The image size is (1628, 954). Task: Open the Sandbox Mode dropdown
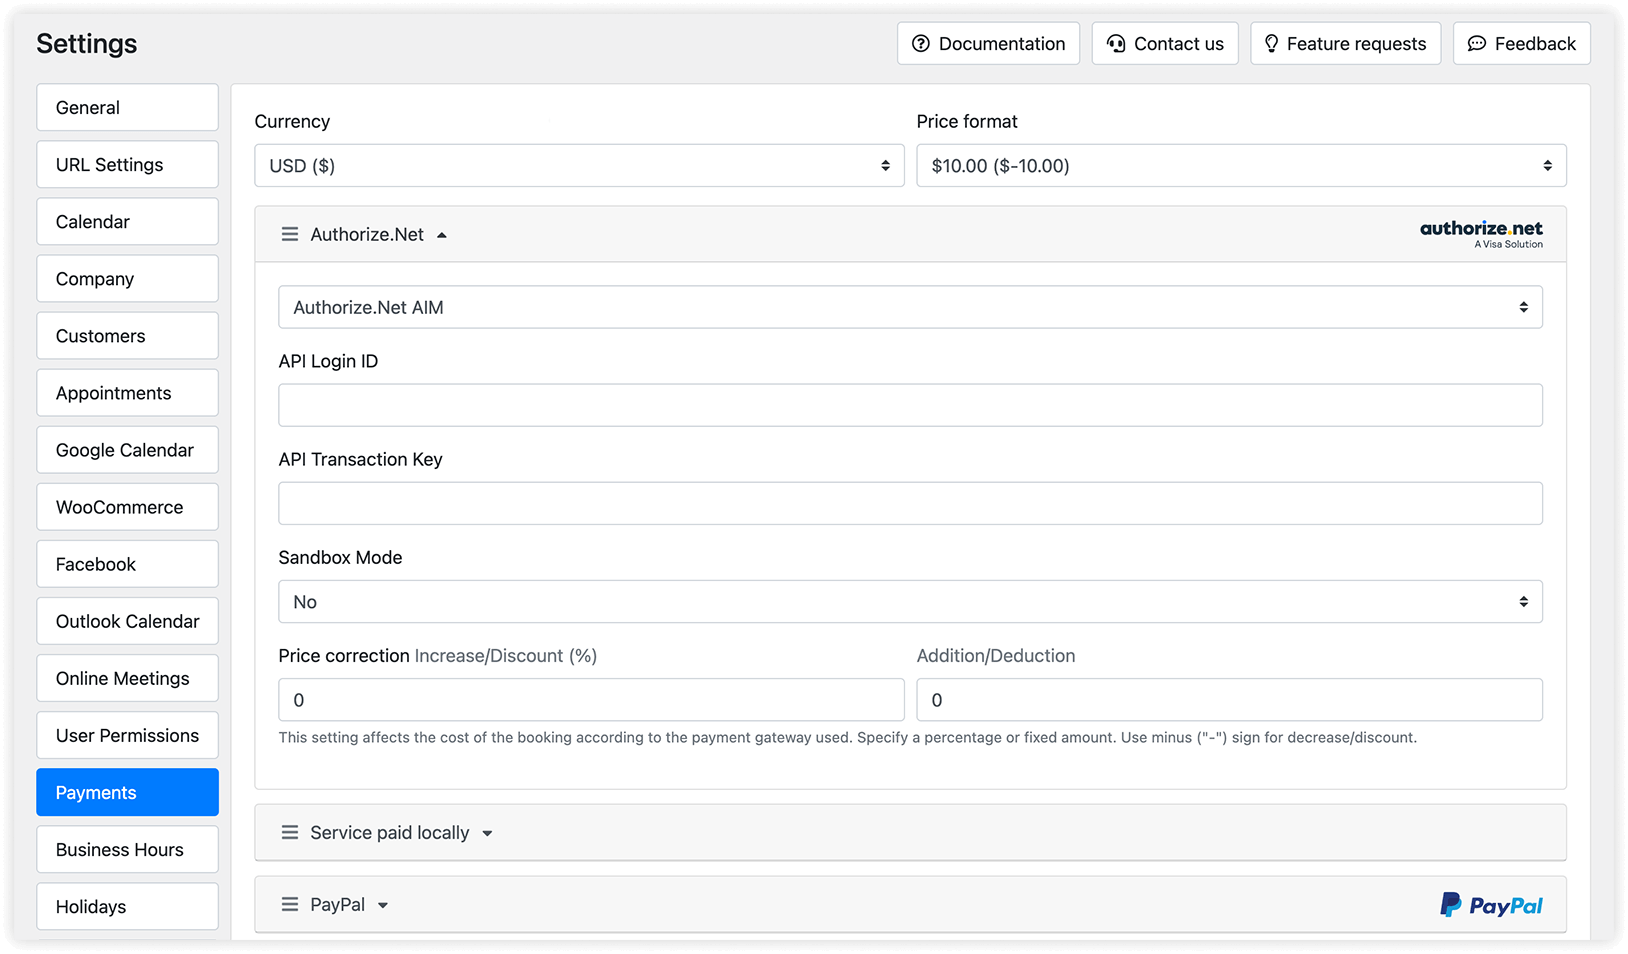pyautogui.click(x=910, y=602)
